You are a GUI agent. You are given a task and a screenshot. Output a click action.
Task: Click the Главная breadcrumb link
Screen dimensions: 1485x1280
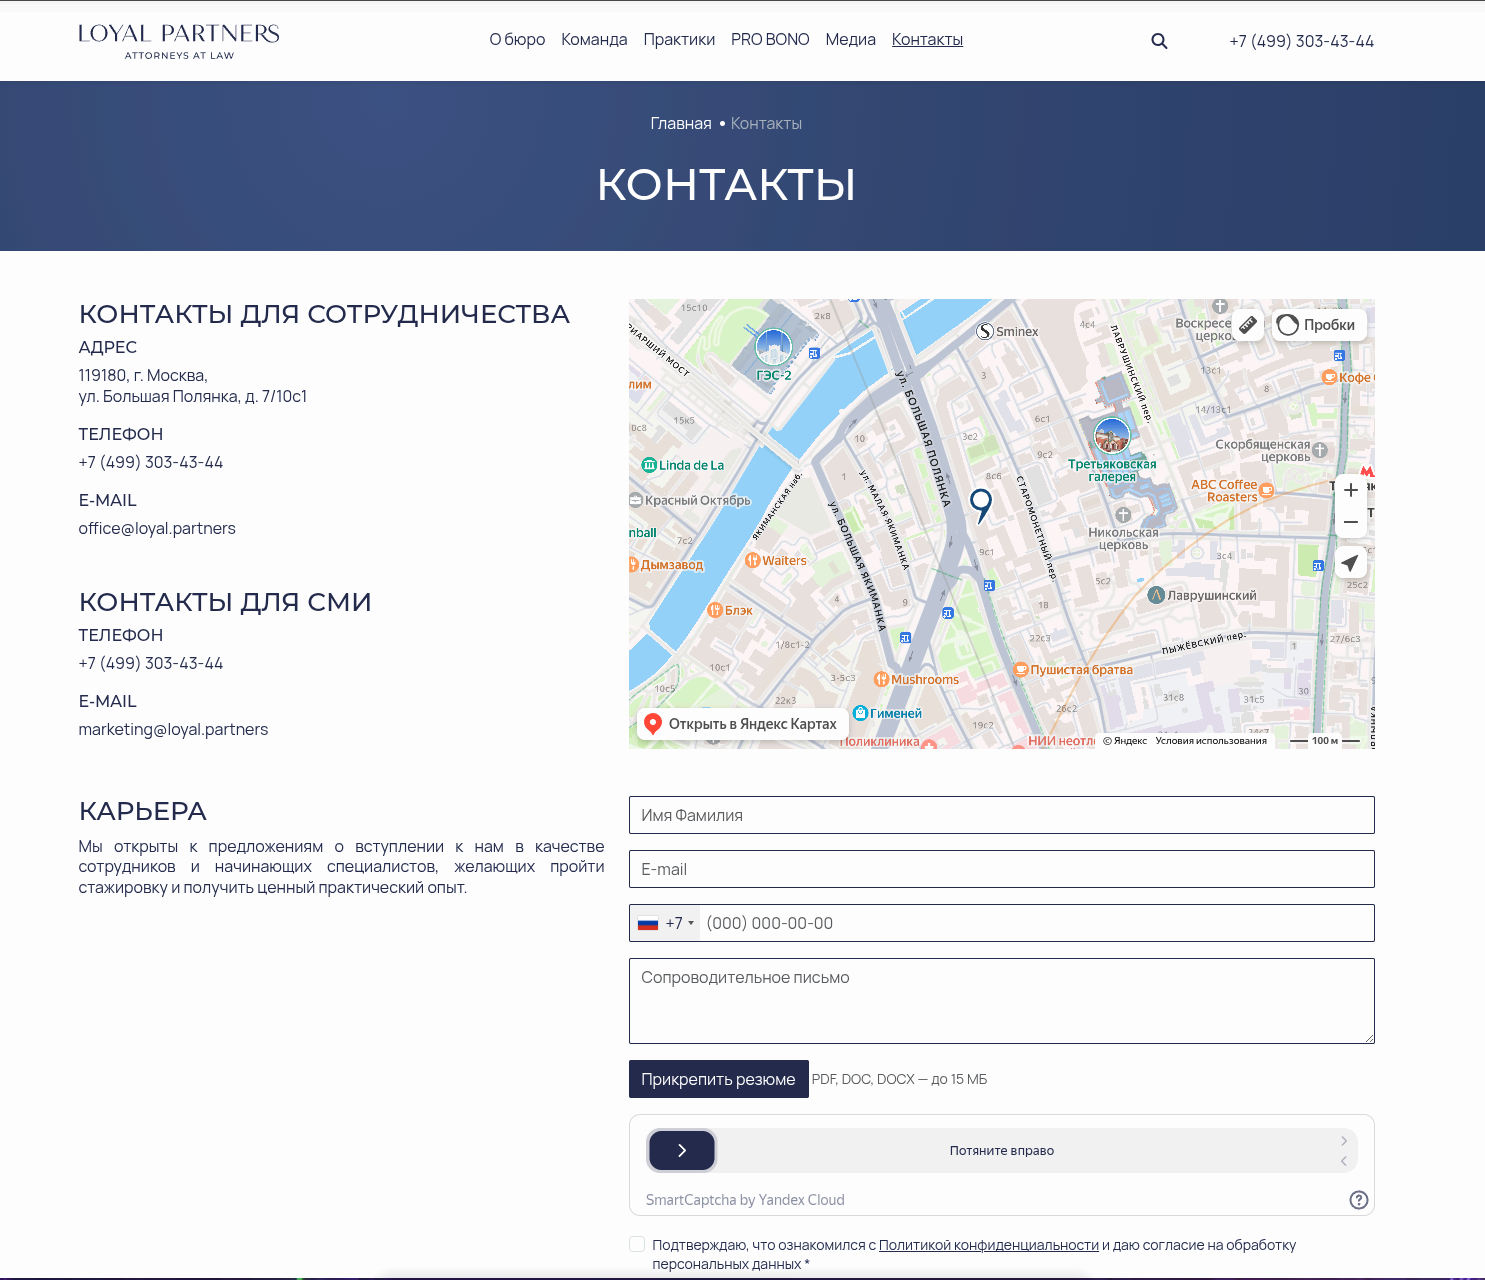tap(680, 124)
